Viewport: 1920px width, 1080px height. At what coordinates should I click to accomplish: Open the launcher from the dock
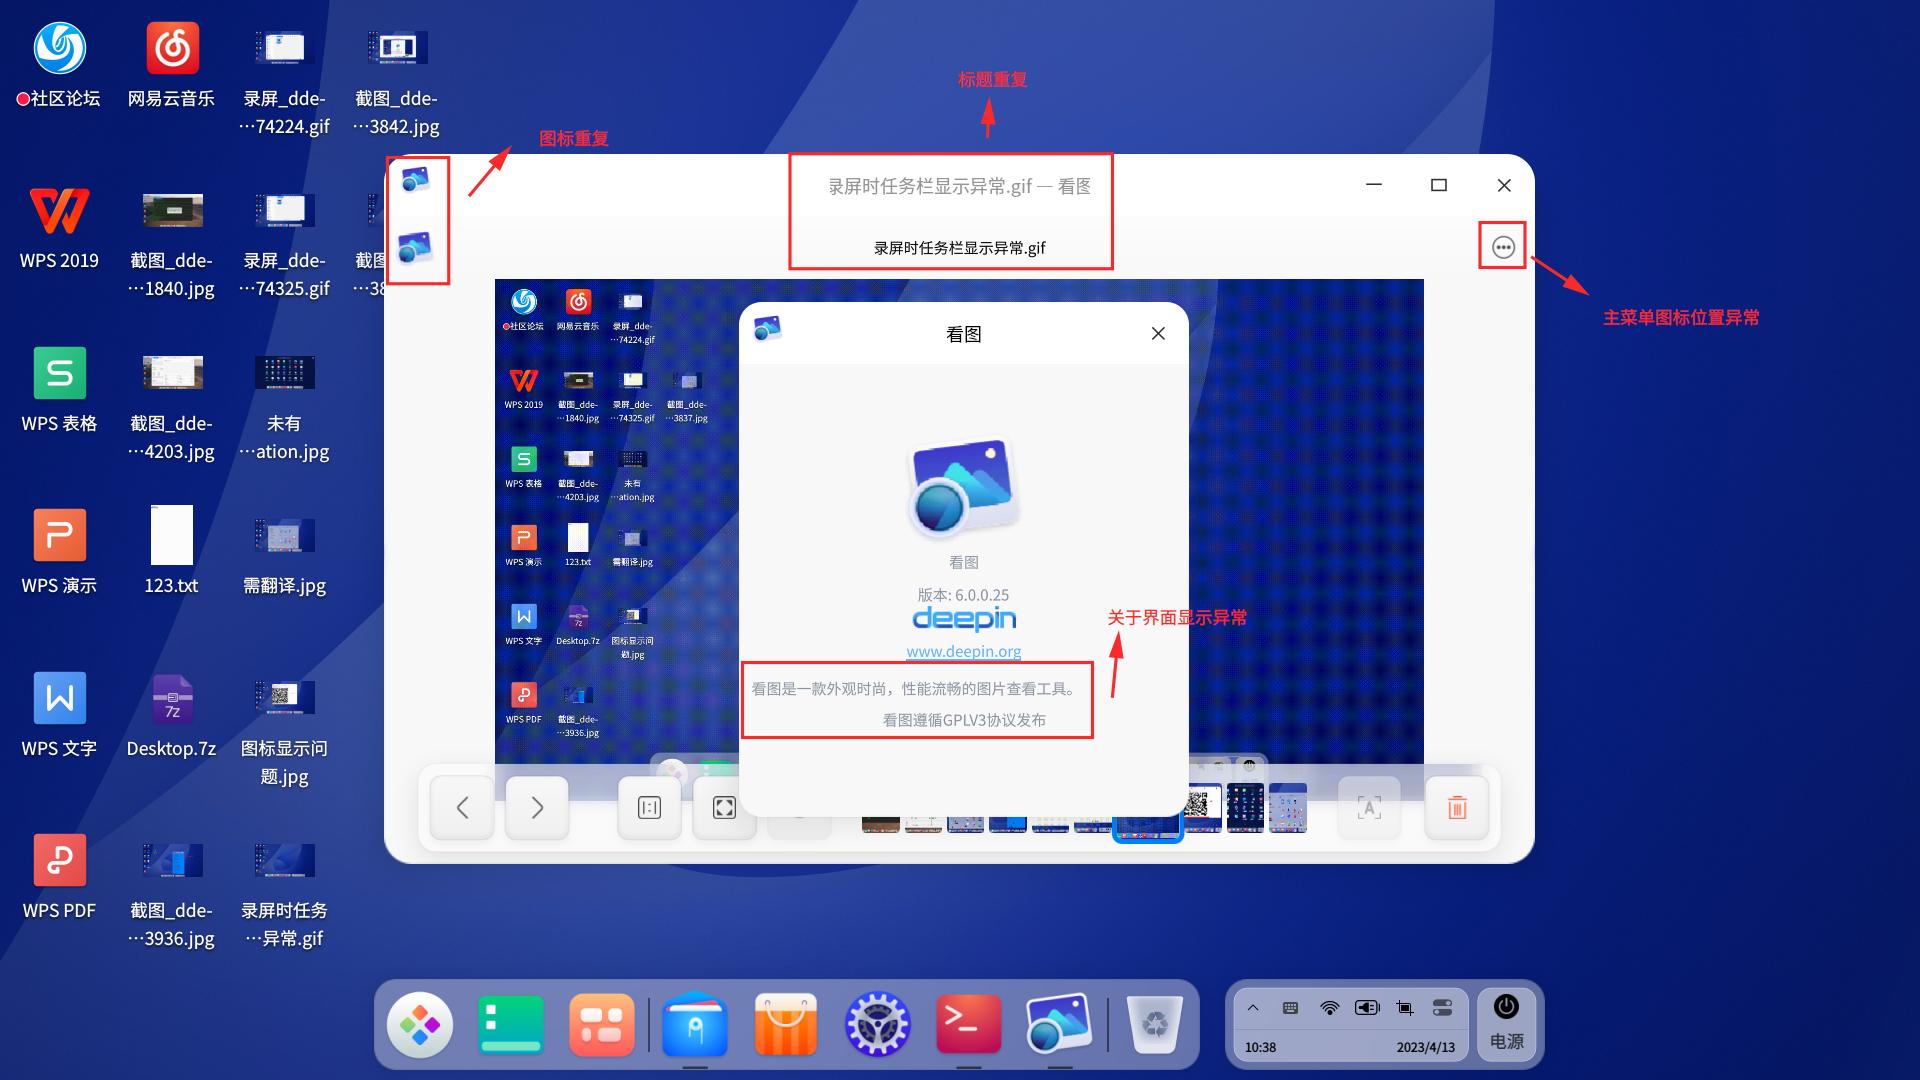pyautogui.click(x=420, y=1025)
